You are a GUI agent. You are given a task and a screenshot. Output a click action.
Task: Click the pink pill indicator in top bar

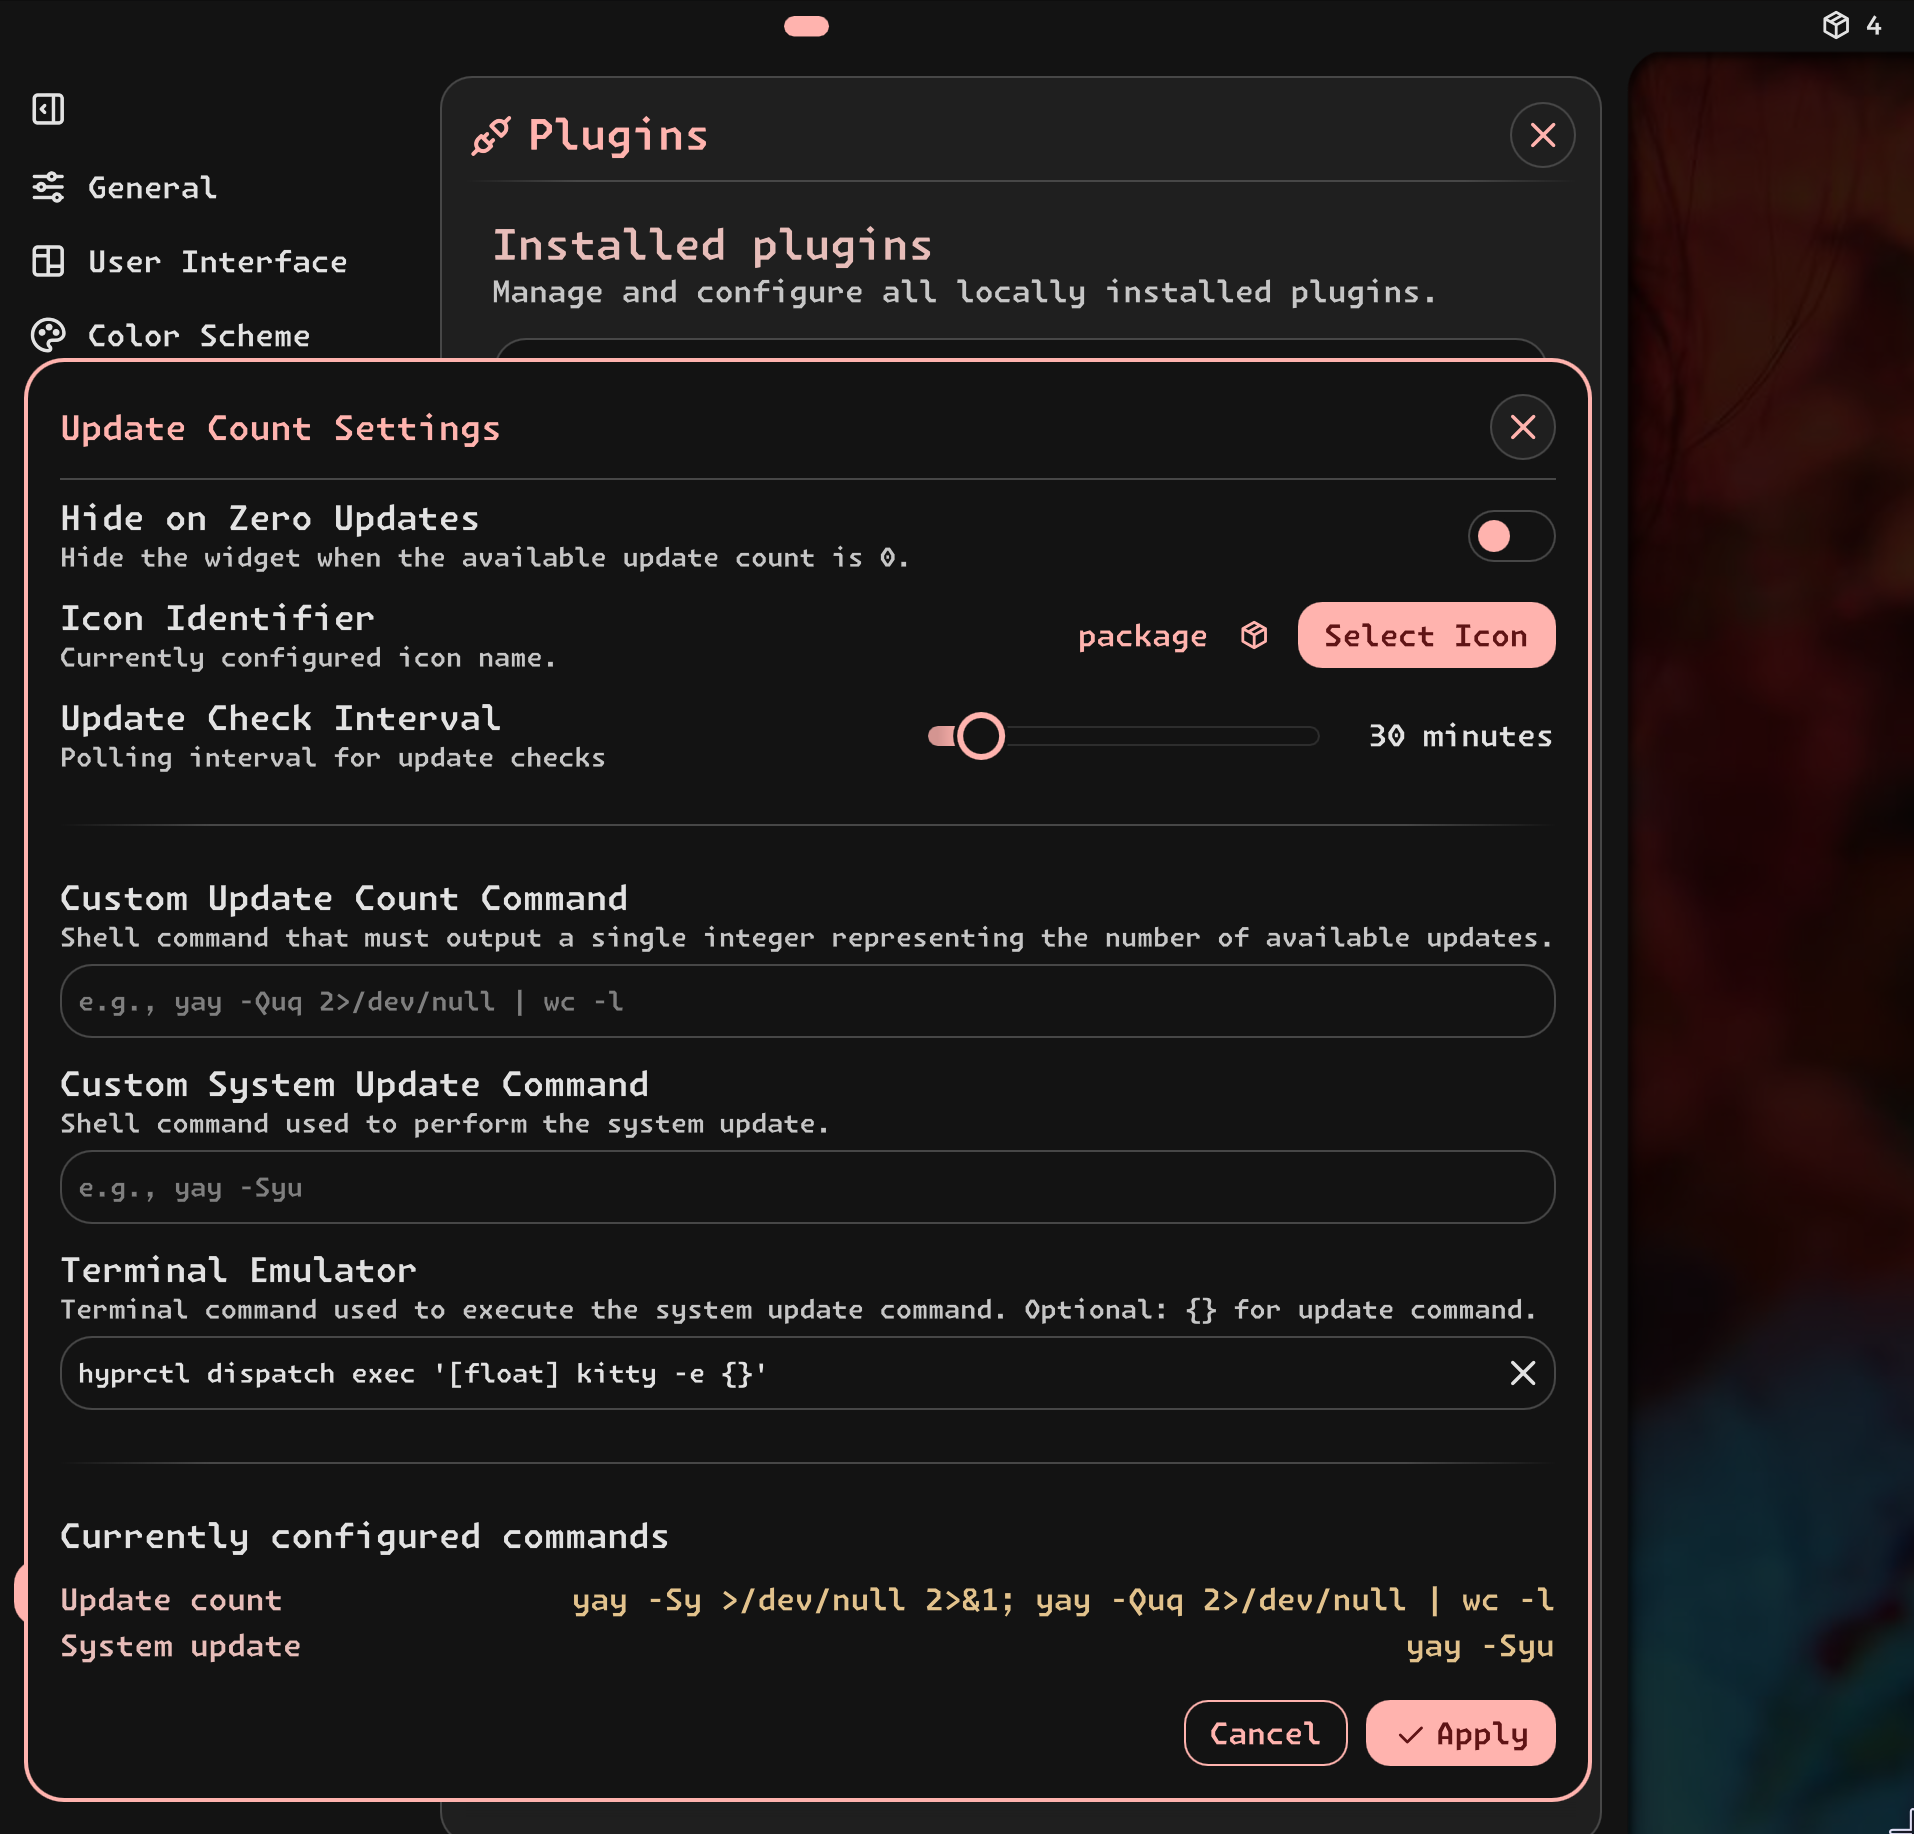(806, 26)
